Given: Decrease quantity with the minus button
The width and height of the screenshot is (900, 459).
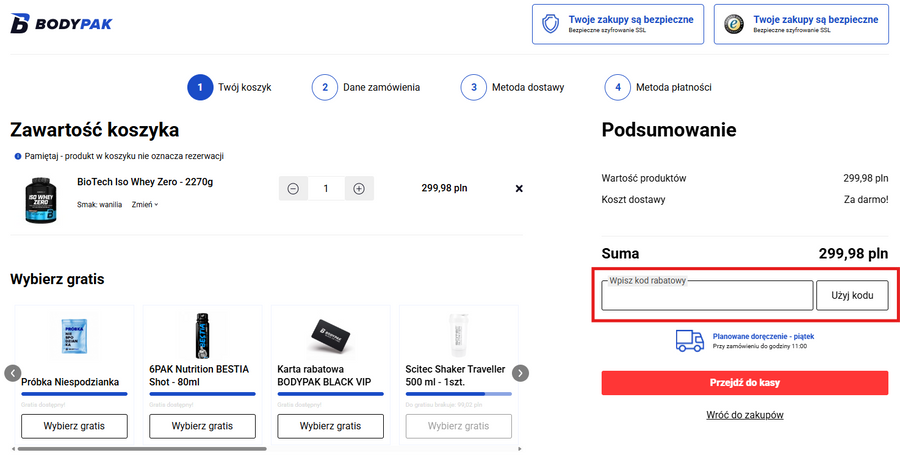Looking at the screenshot, I should [x=293, y=188].
